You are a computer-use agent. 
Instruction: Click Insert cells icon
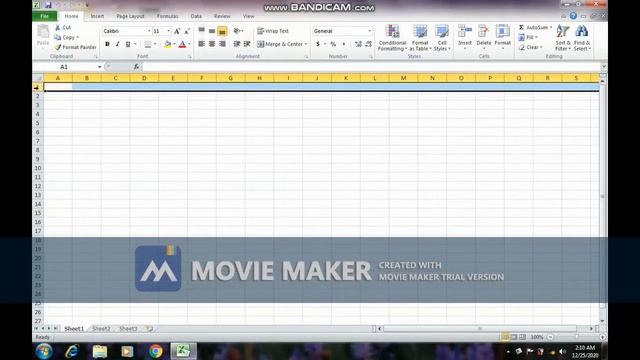click(x=464, y=32)
